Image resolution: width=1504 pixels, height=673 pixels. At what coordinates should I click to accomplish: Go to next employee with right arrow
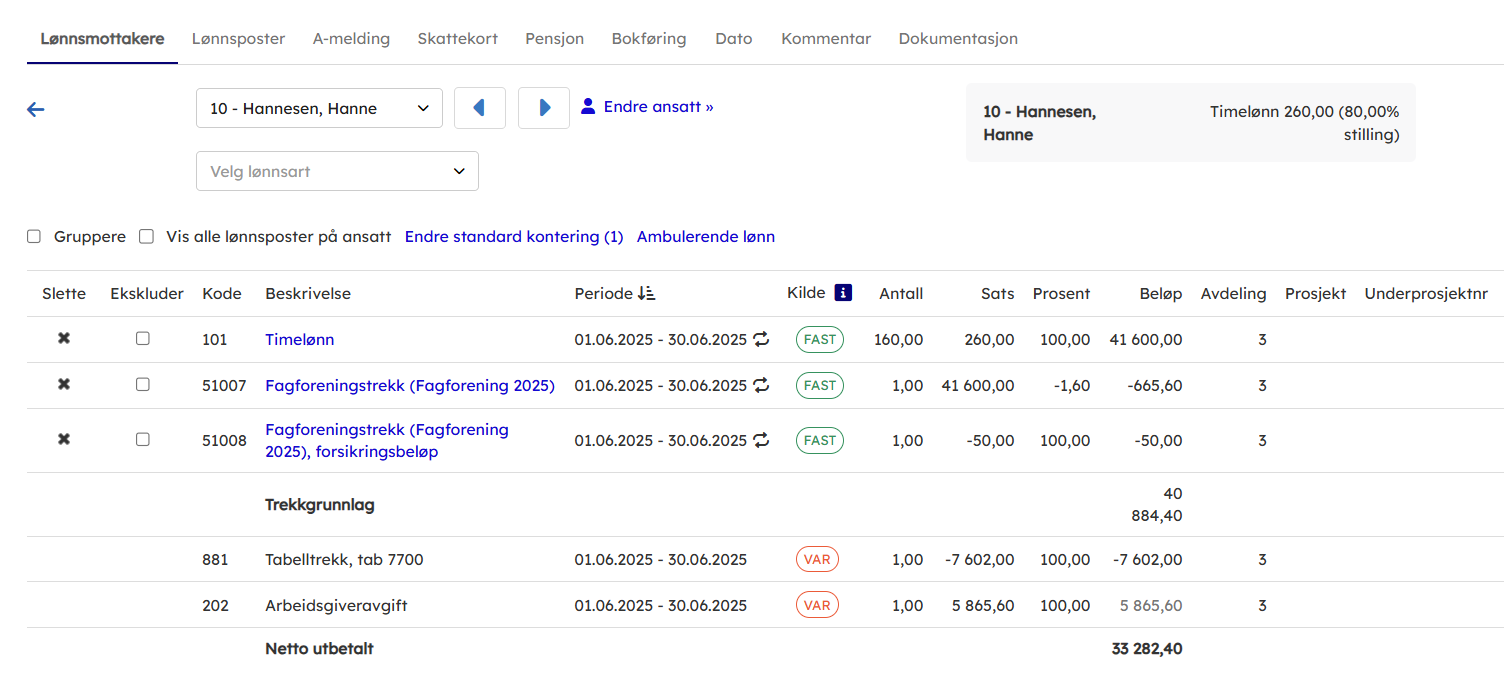(x=544, y=108)
